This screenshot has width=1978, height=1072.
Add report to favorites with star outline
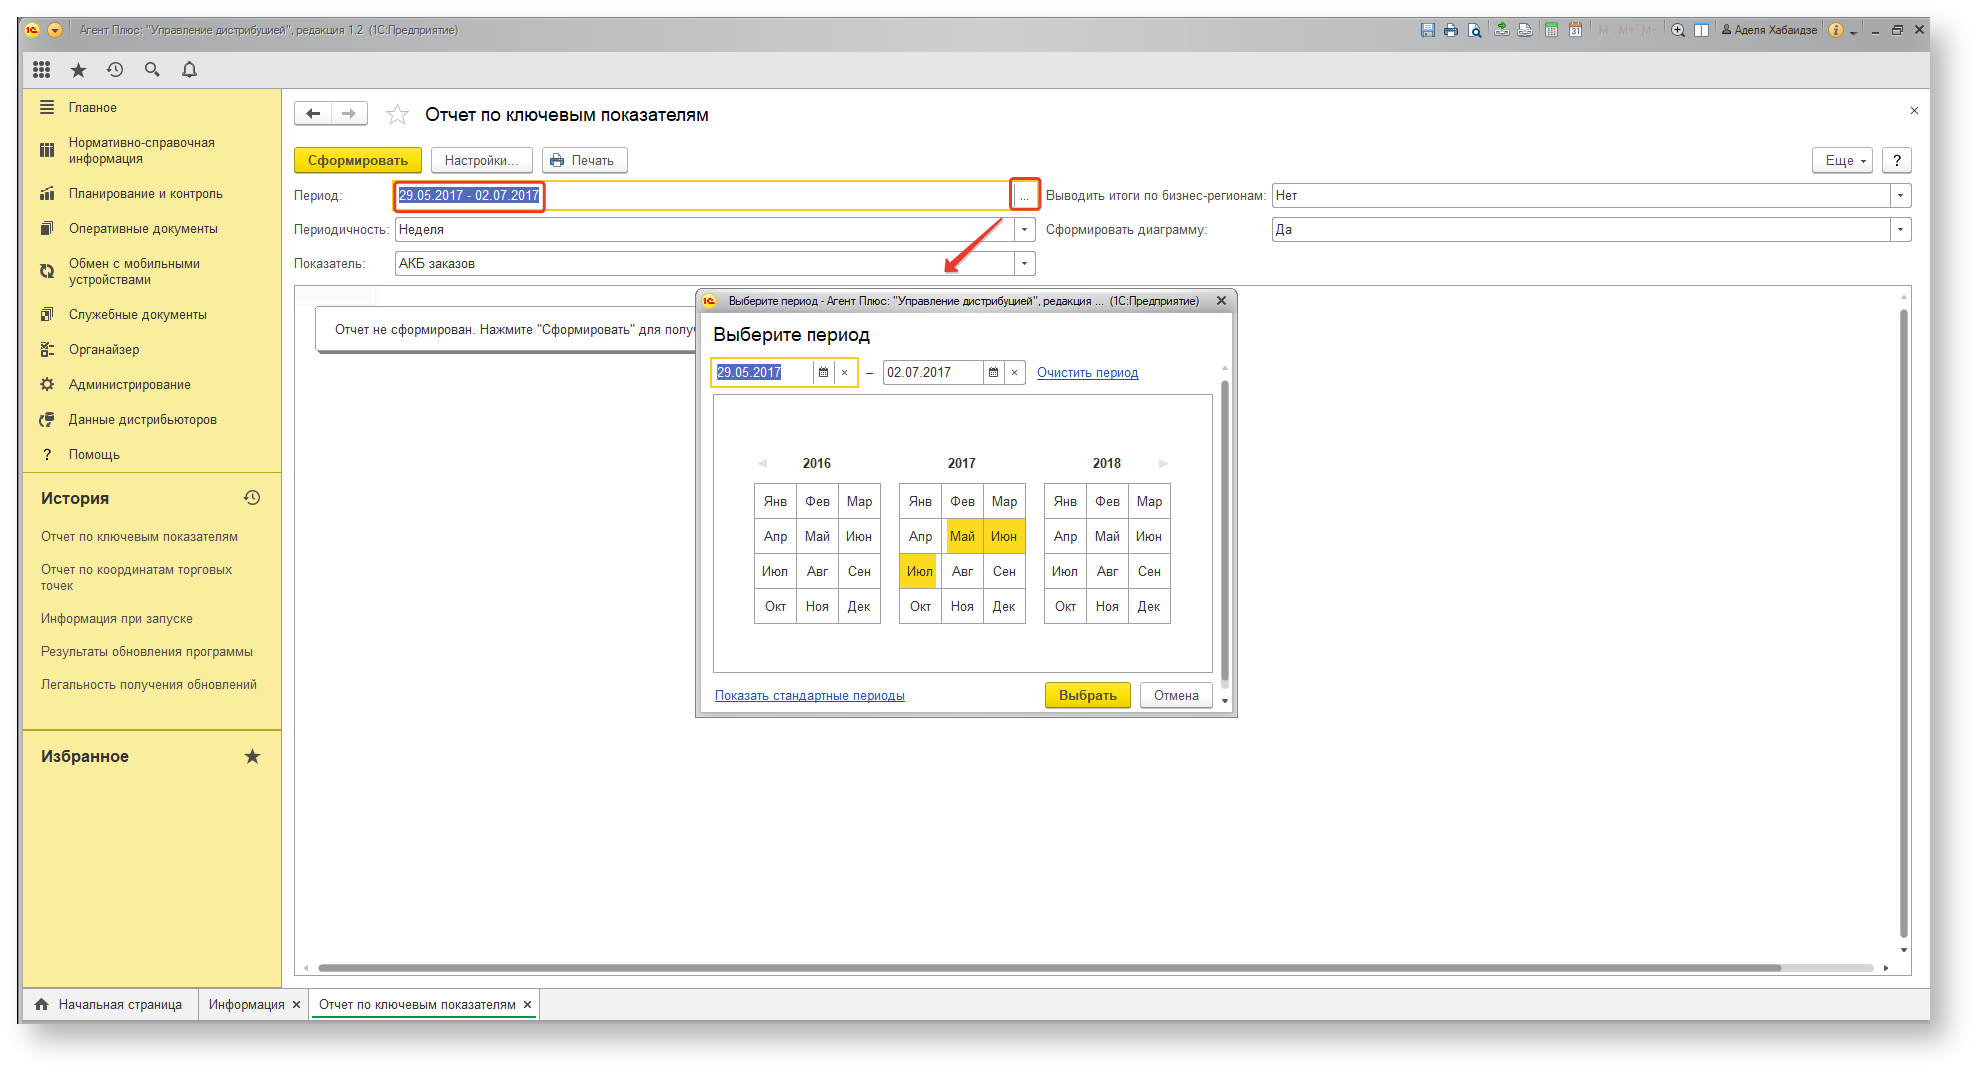(397, 115)
